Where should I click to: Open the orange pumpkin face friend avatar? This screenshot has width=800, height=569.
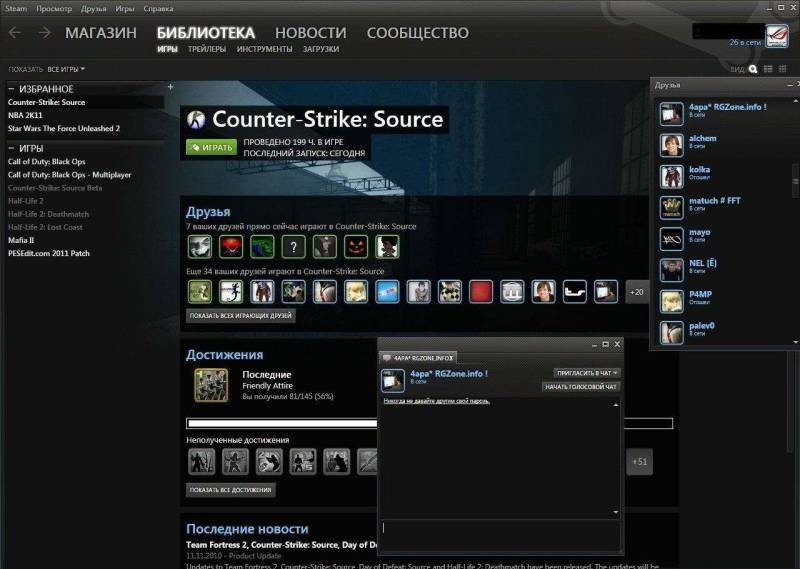[356, 247]
